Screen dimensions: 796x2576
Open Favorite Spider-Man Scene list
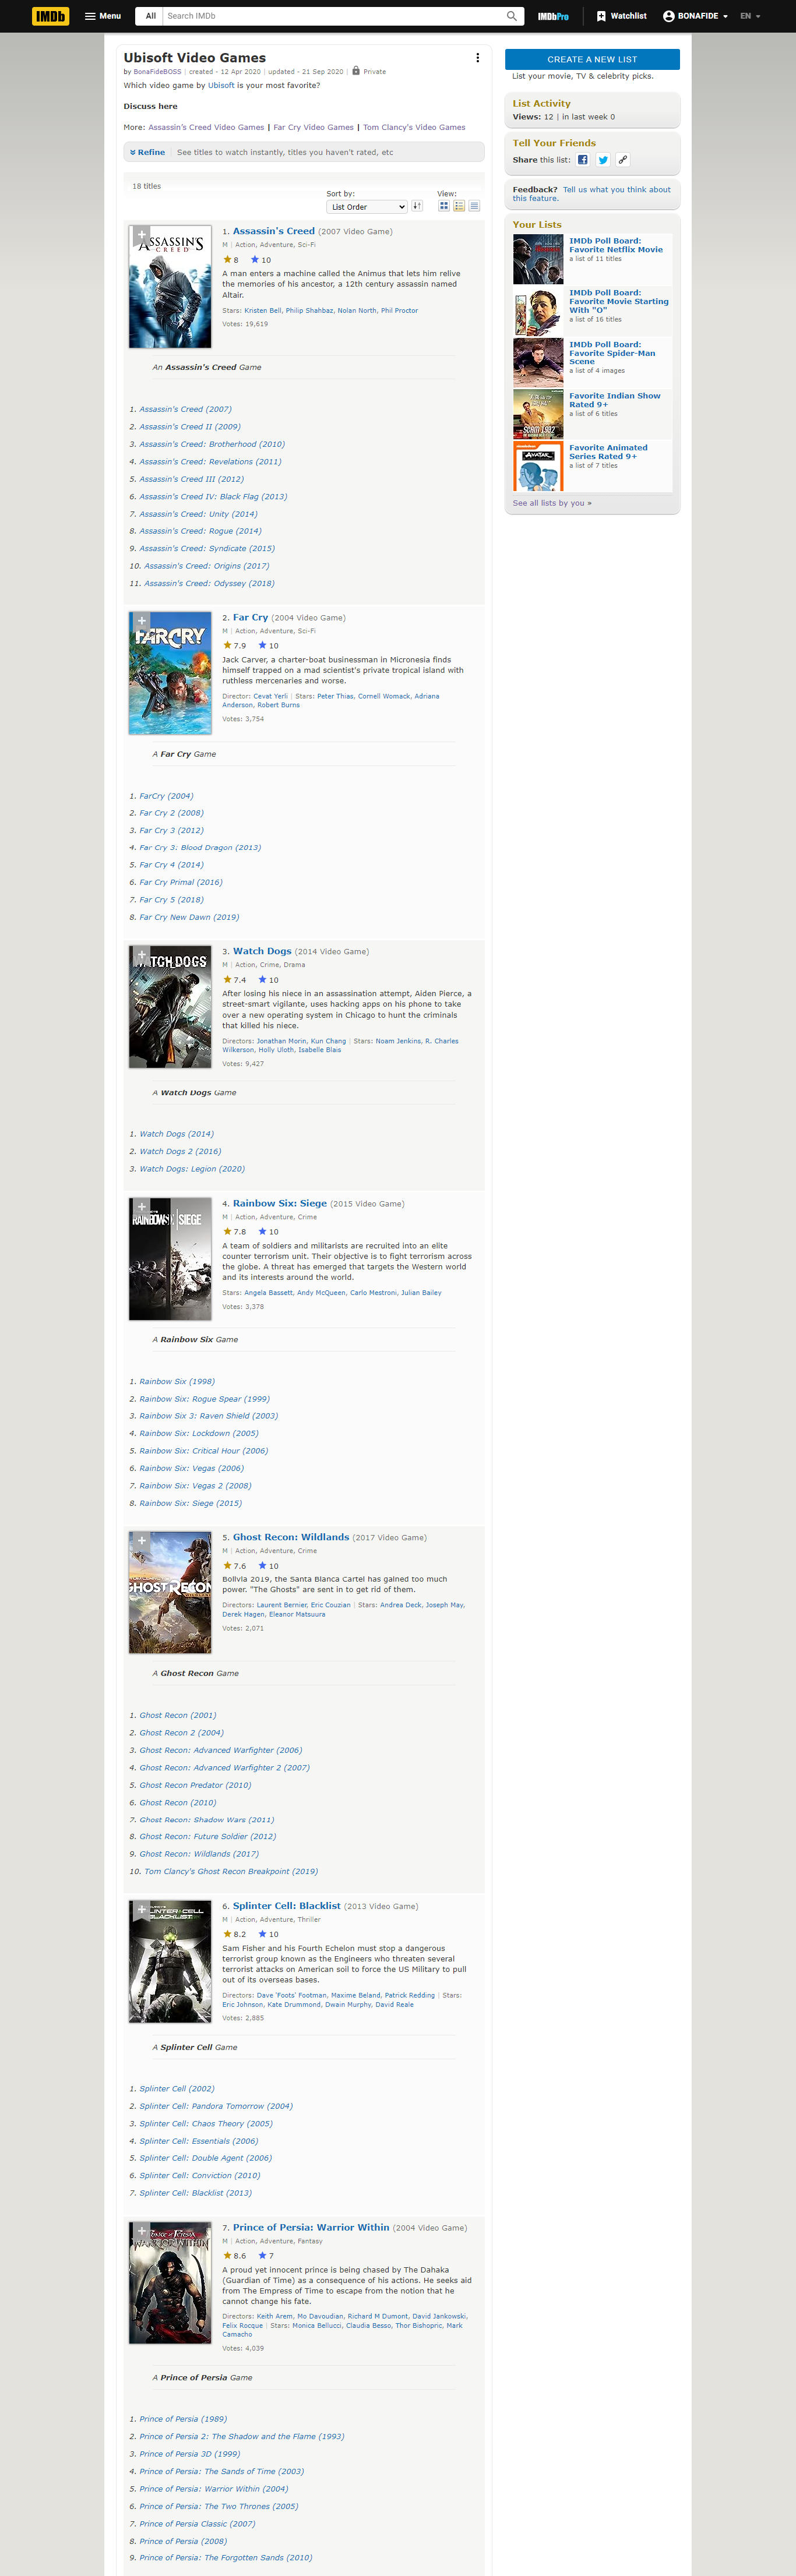coord(612,353)
